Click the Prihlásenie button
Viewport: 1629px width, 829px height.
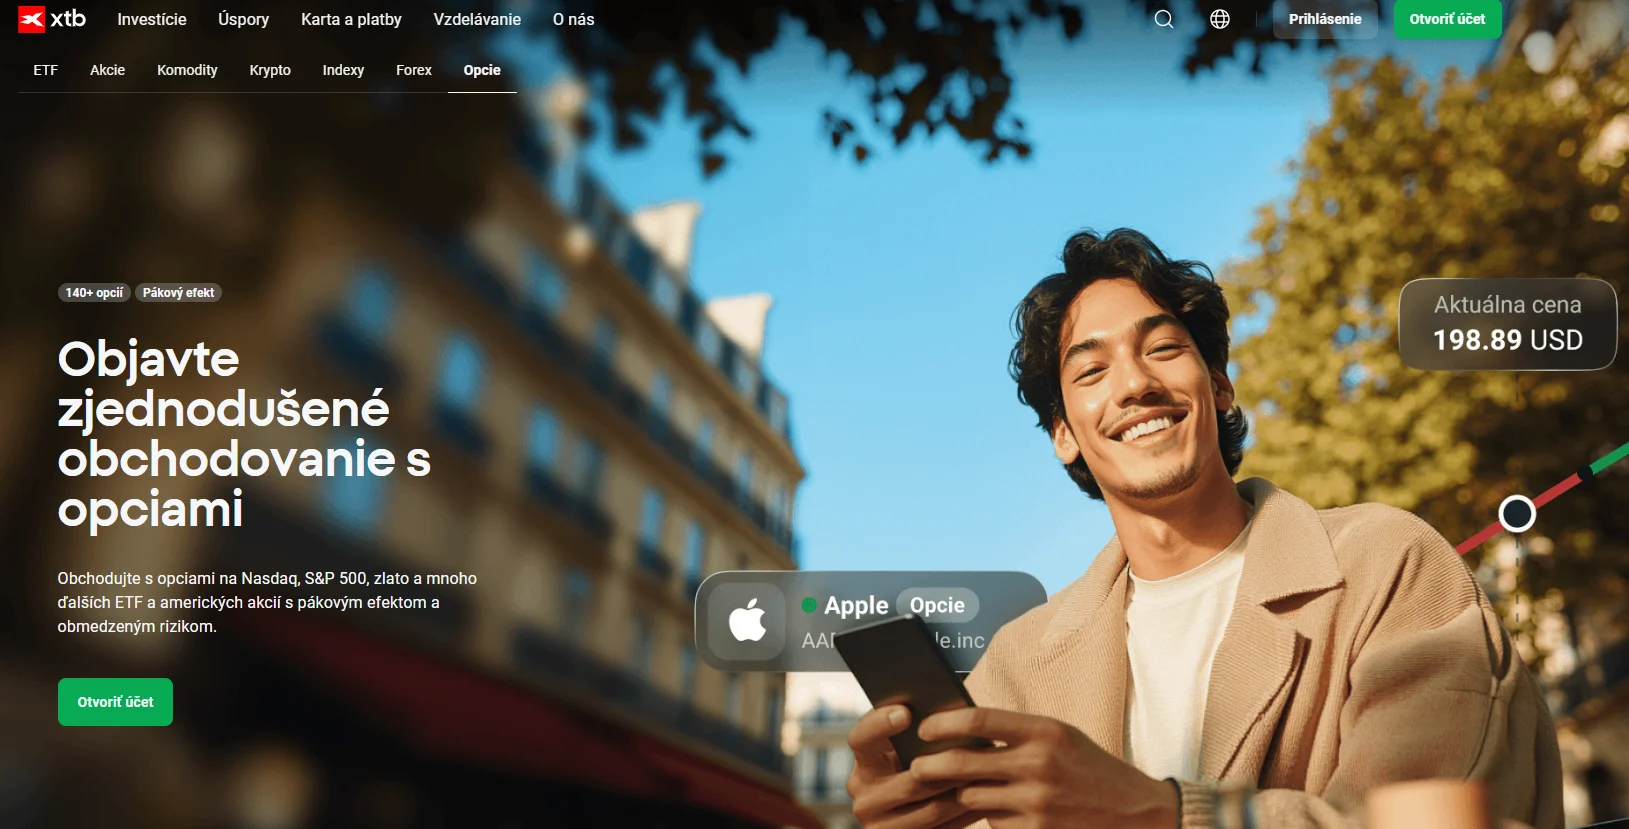click(1325, 19)
